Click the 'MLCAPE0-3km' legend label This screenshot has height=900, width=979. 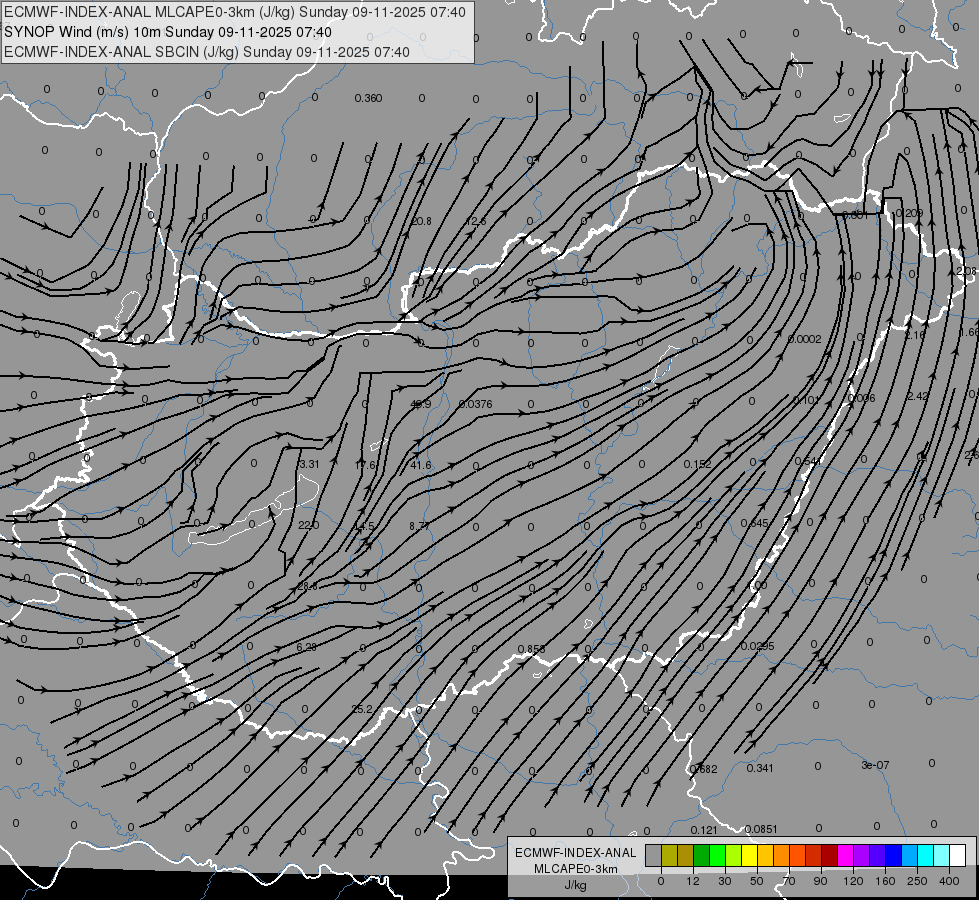click(575, 869)
